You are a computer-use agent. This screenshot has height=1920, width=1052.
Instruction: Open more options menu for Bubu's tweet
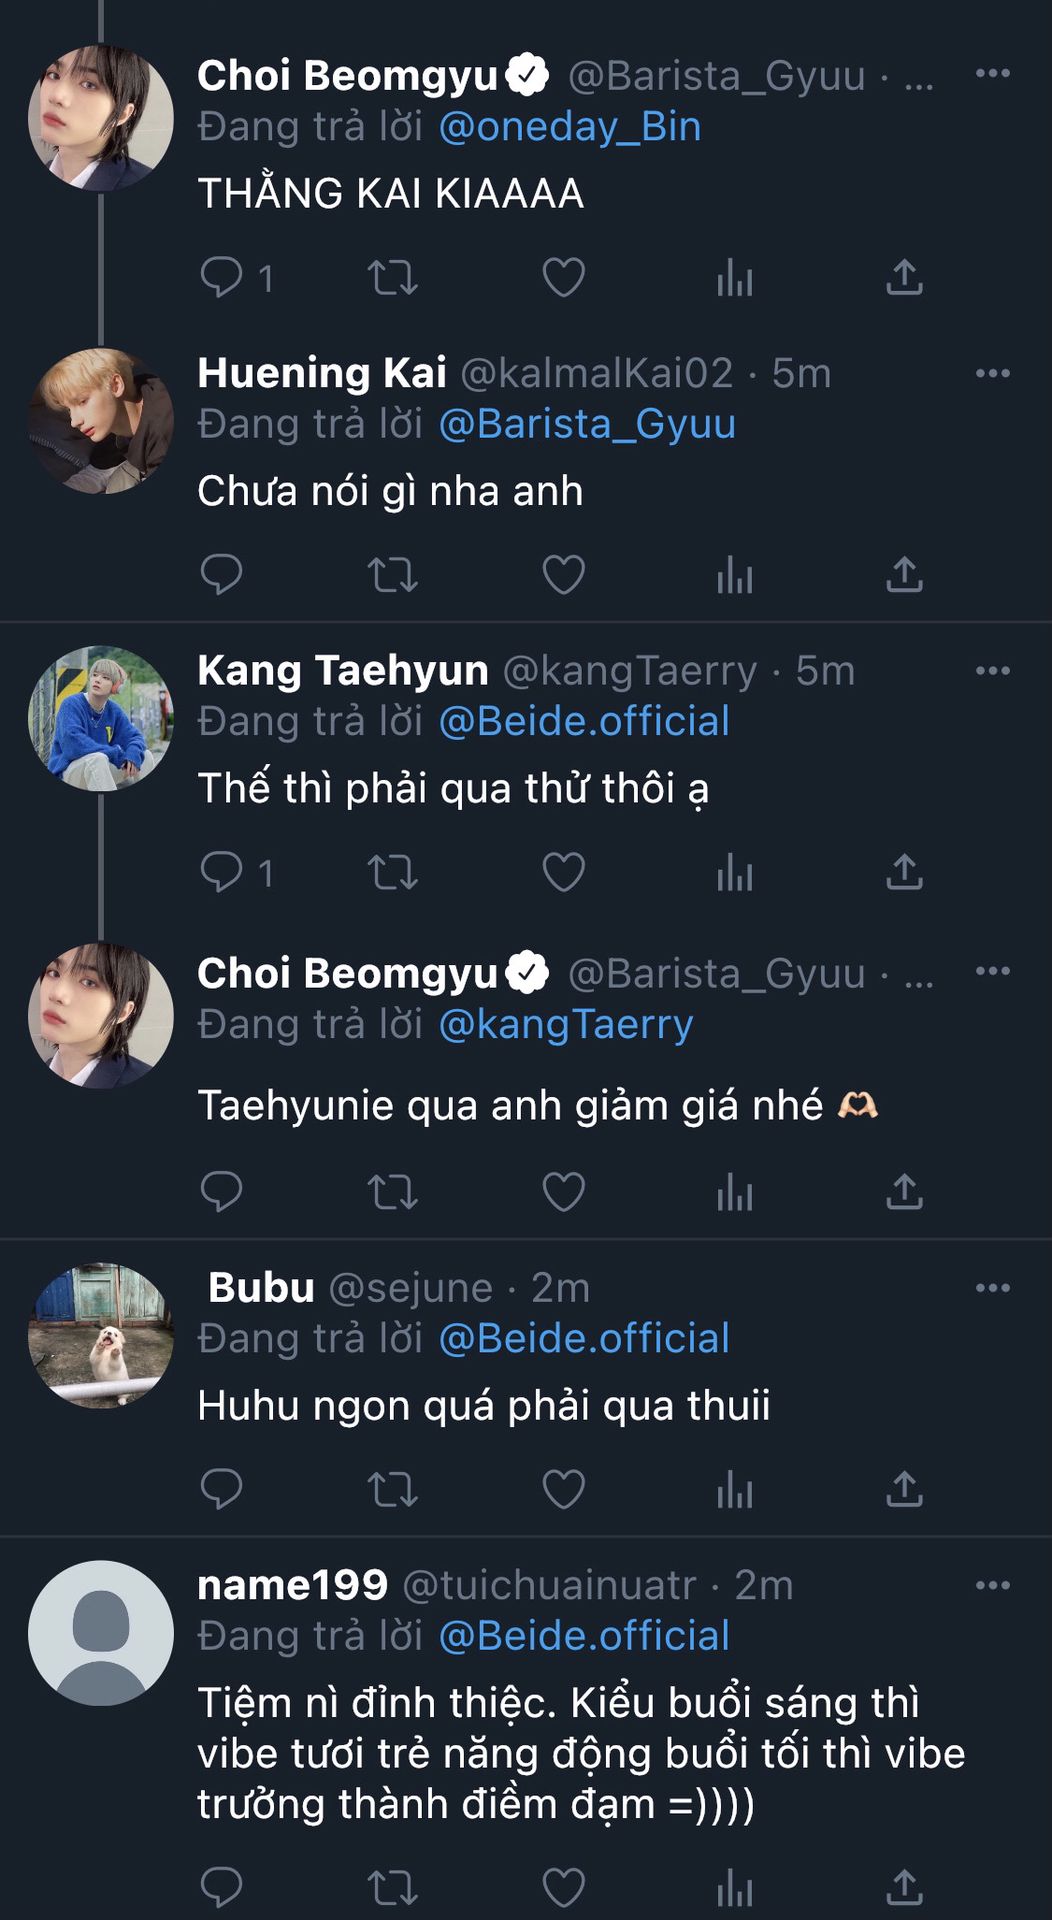coord(992,1288)
